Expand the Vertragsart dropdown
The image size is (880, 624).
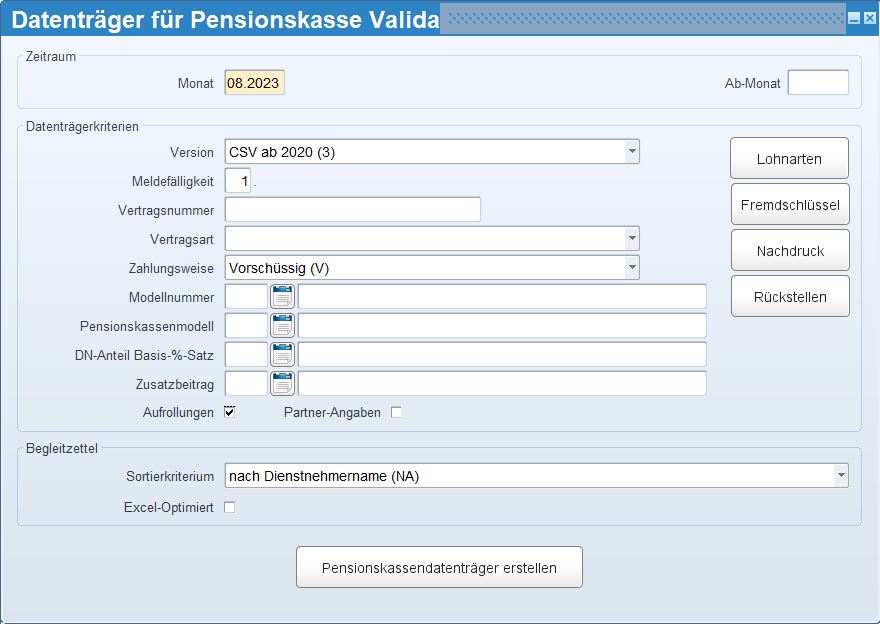tap(632, 238)
